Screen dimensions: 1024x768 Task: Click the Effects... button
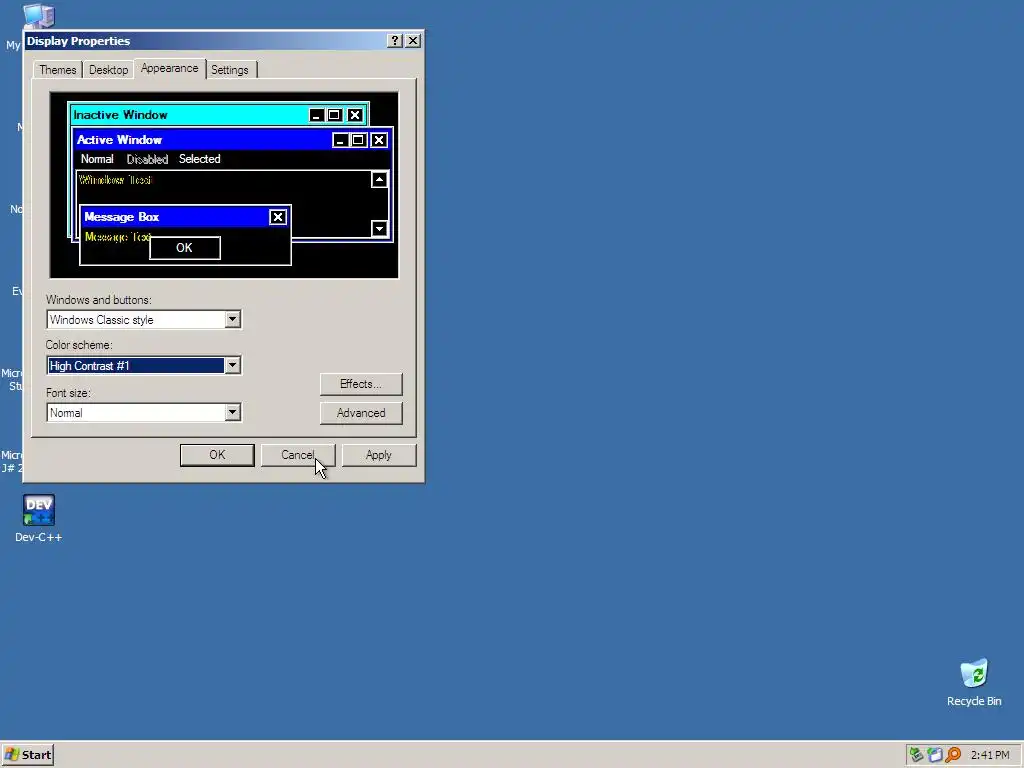[x=361, y=384]
